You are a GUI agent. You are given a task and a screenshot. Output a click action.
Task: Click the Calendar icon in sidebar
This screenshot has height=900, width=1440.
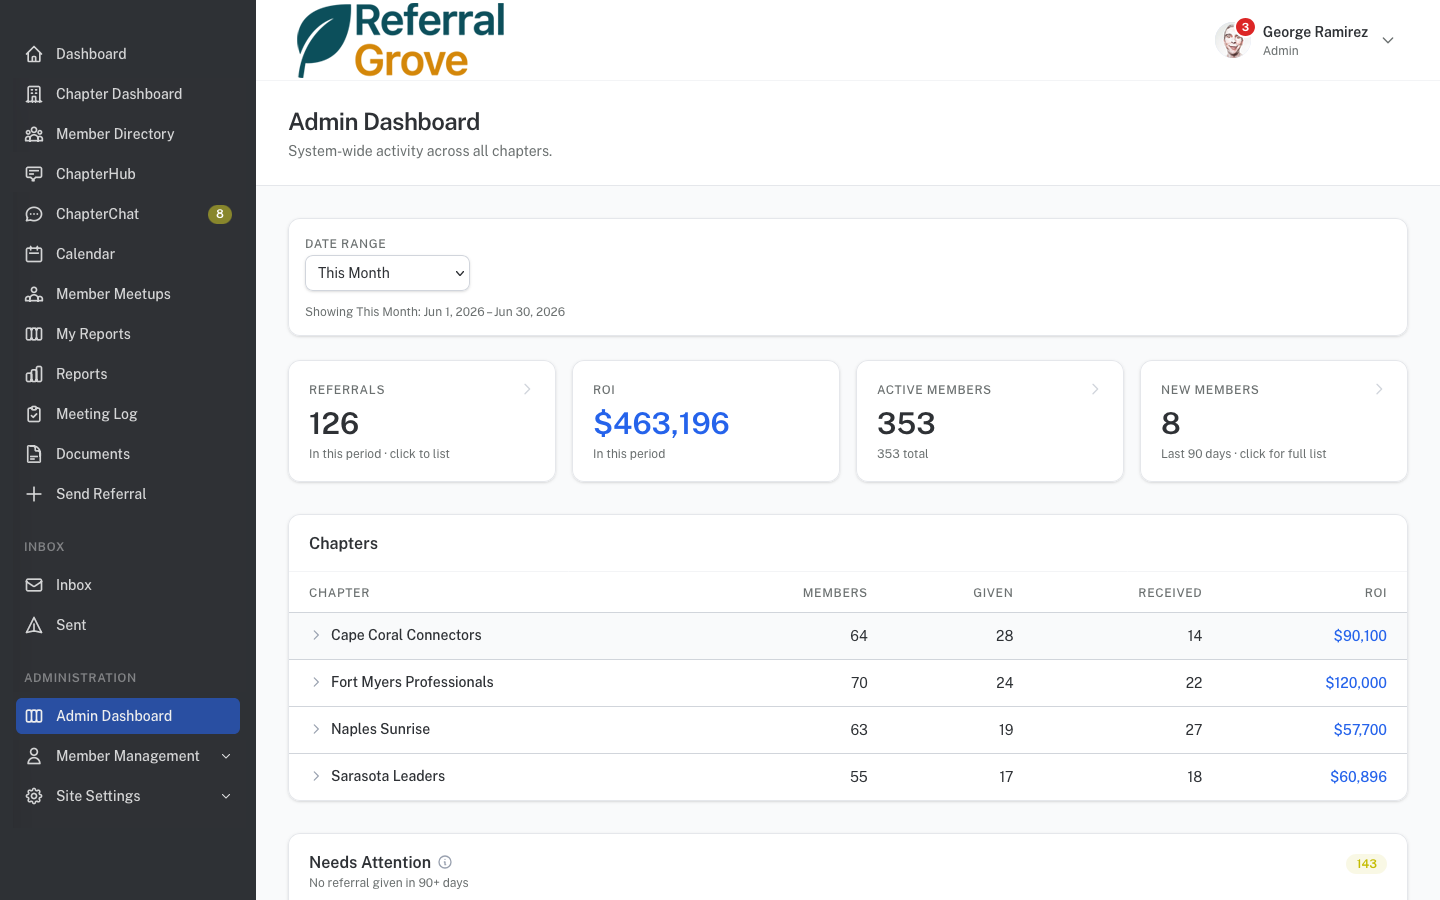click(34, 254)
